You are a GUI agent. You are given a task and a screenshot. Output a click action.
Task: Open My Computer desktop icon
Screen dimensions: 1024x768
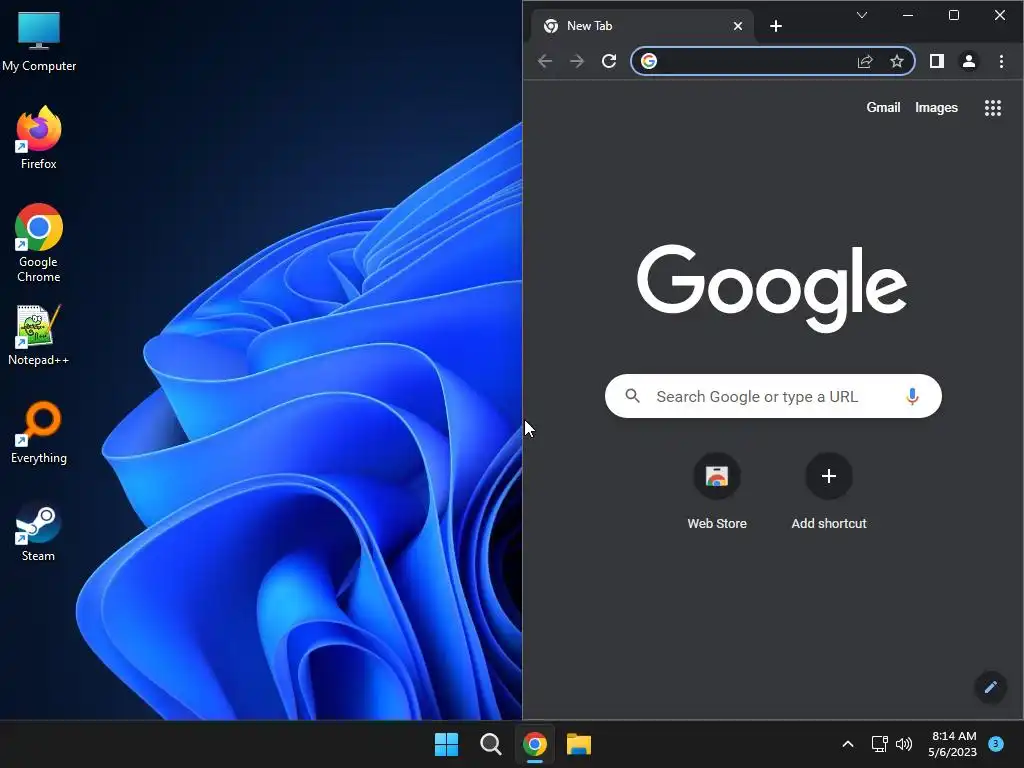(x=39, y=40)
